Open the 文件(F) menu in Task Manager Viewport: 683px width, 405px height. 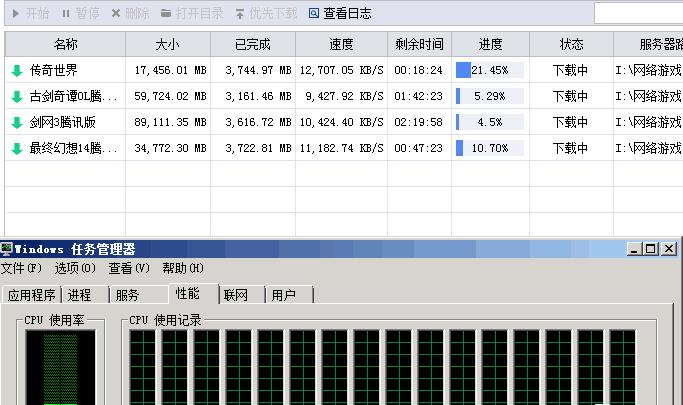tap(21, 268)
